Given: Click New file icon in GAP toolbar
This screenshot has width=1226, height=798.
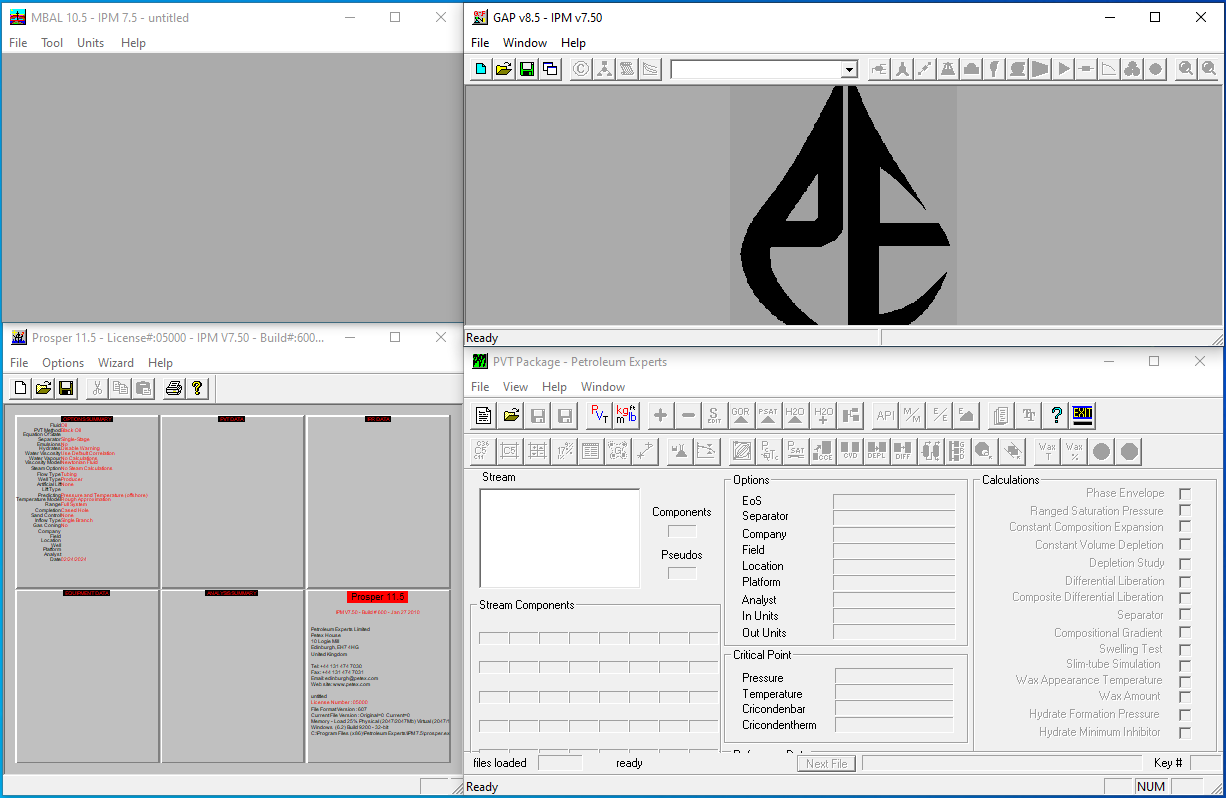Looking at the screenshot, I should (x=482, y=69).
